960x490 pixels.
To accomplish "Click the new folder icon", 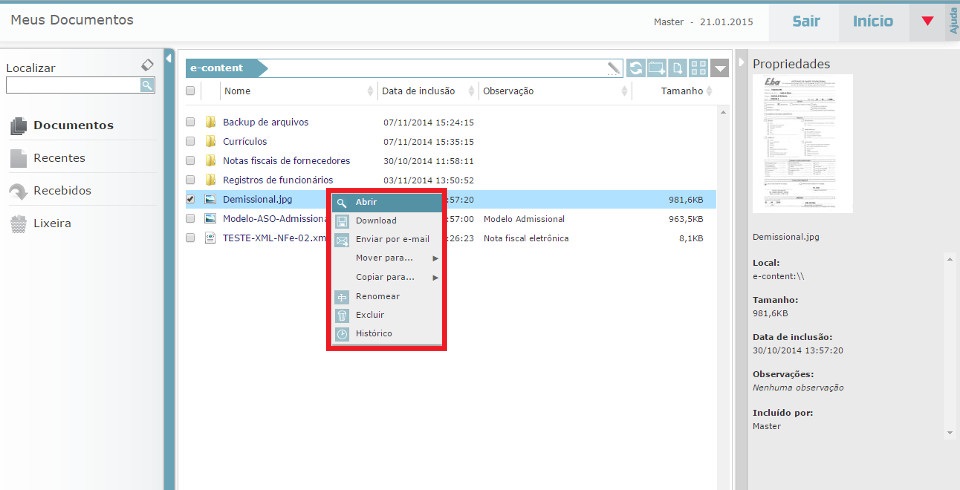I will click(656, 68).
